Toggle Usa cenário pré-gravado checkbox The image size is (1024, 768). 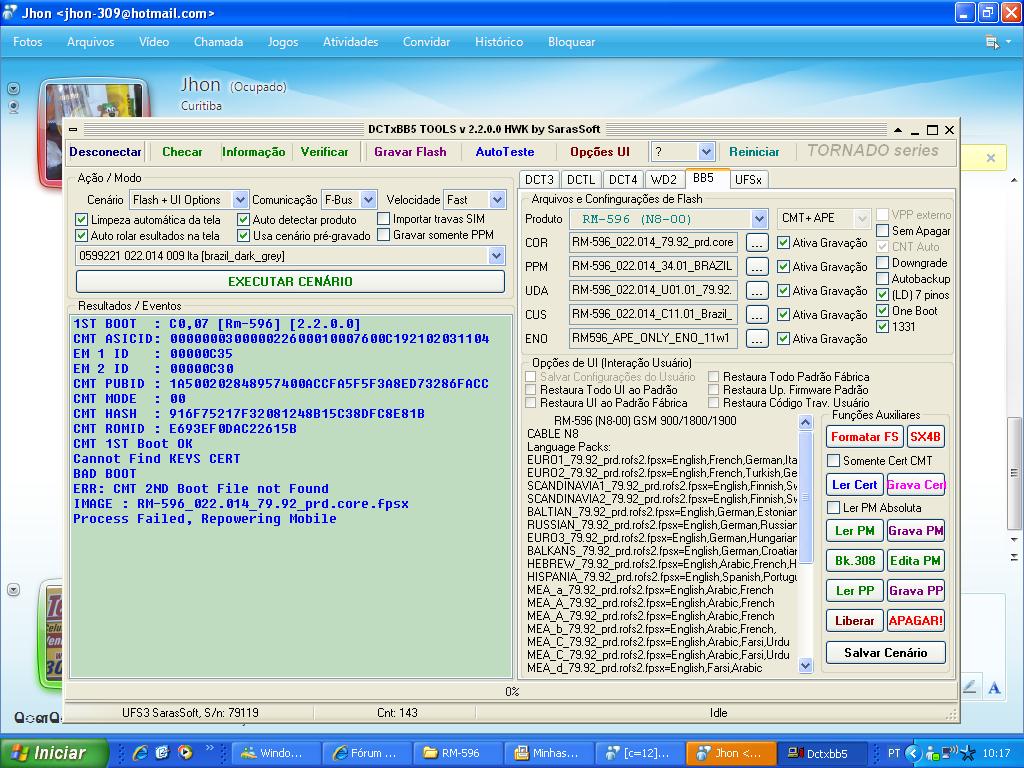point(244,235)
